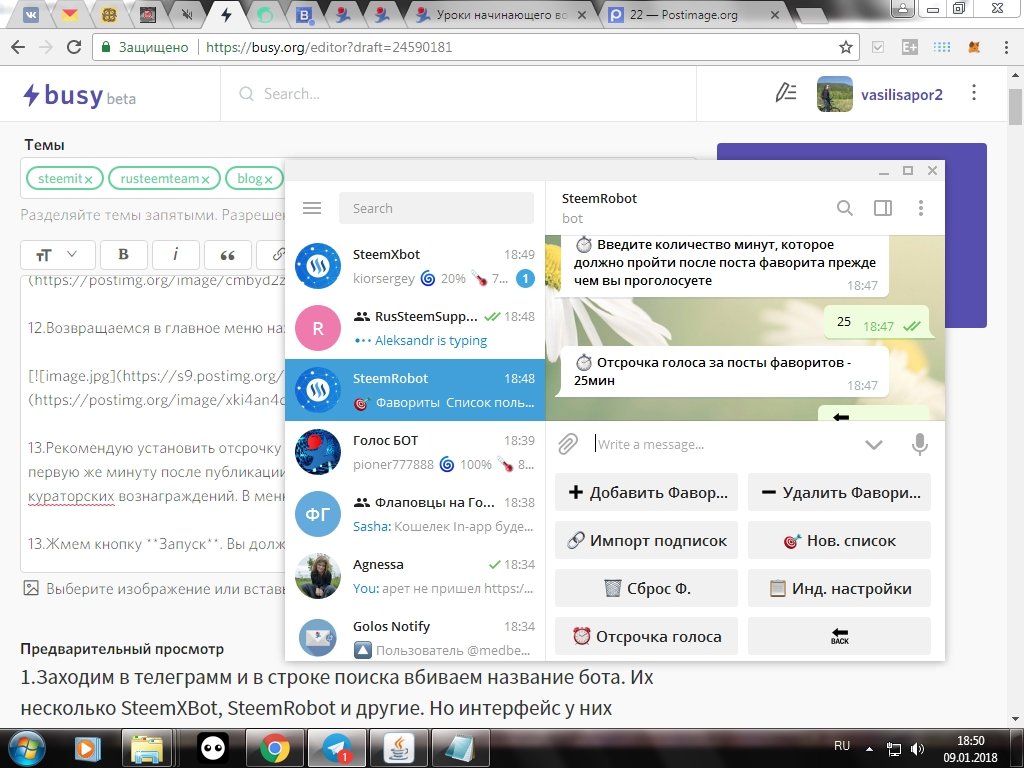
Task: Open the volume control in system tray
Action: point(917,748)
